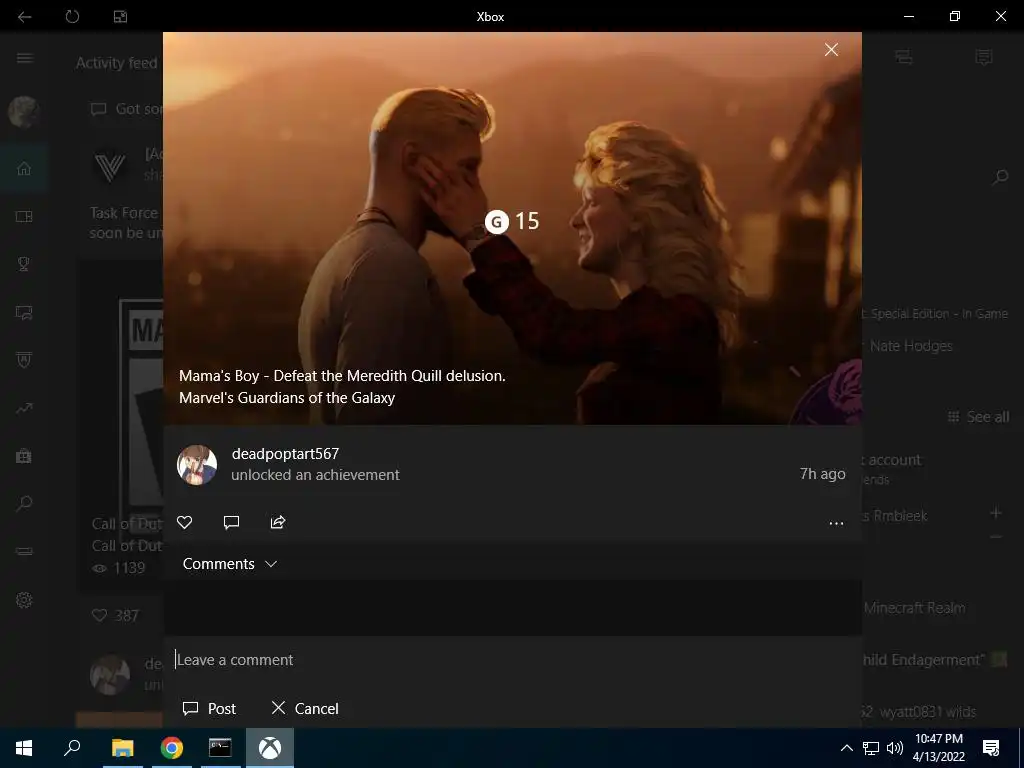Open the Minecraft Realm entry

tap(914, 608)
